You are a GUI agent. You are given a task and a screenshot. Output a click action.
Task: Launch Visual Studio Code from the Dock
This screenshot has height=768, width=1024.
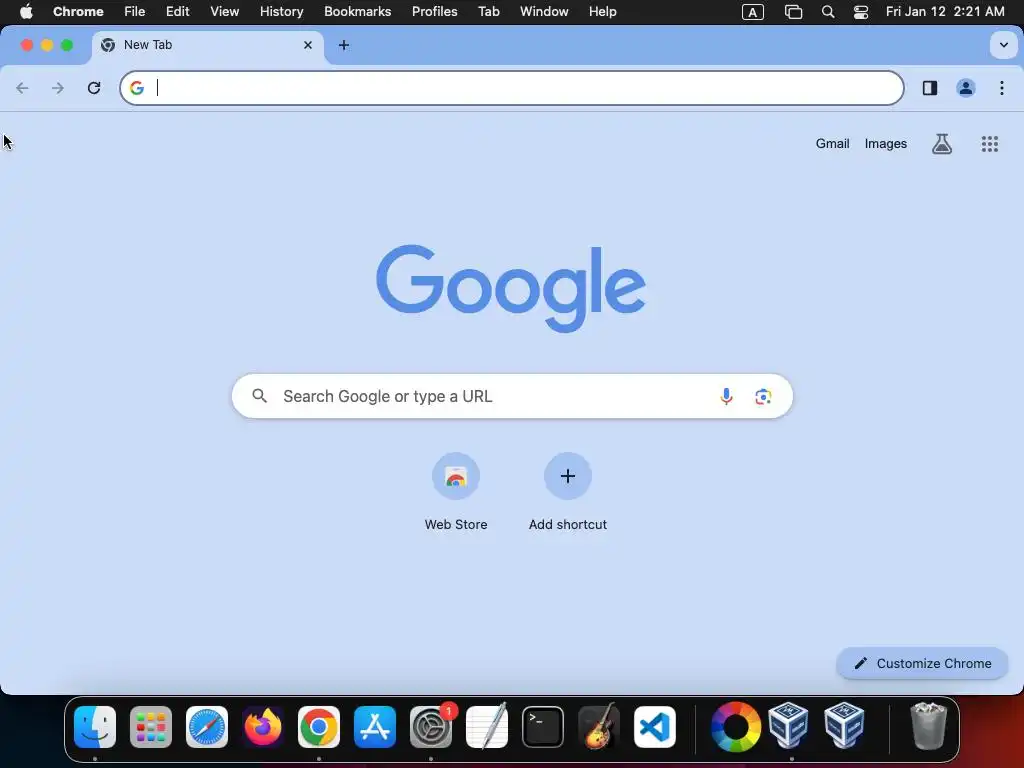tap(655, 727)
